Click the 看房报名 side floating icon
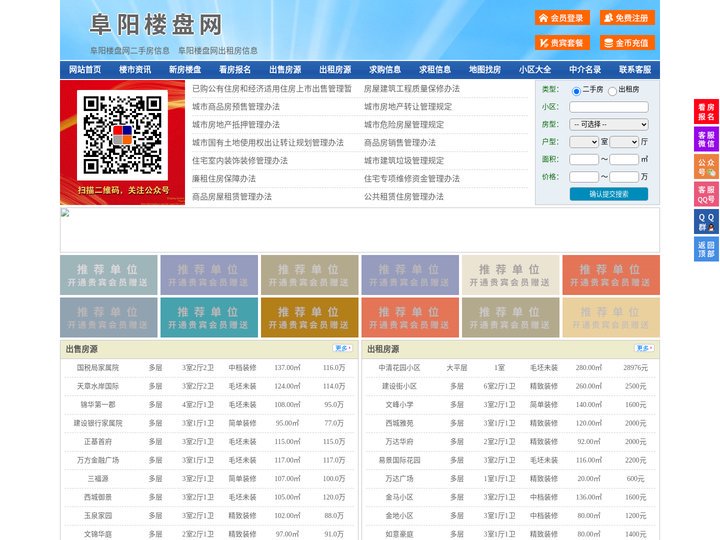 pyautogui.click(x=706, y=112)
